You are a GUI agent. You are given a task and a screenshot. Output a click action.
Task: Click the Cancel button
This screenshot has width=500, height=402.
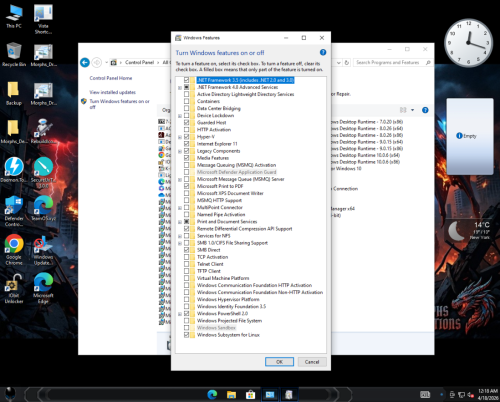(312, 362)
